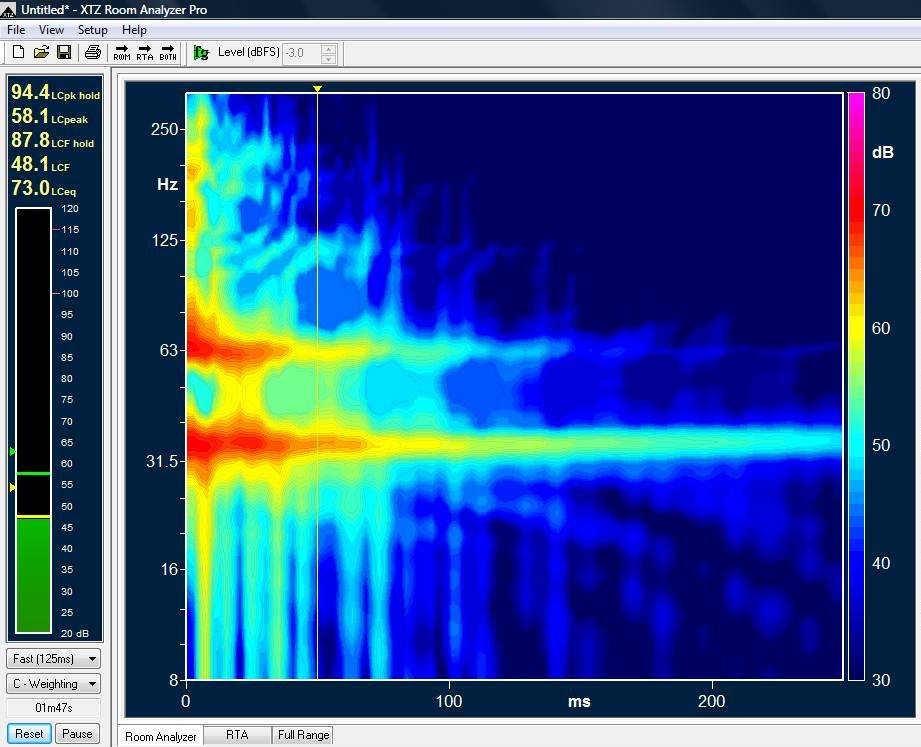This screenshot has width=921, height=747.
Task: Increase Level dBFS with the up stepper
Action: tap(329, 49)
